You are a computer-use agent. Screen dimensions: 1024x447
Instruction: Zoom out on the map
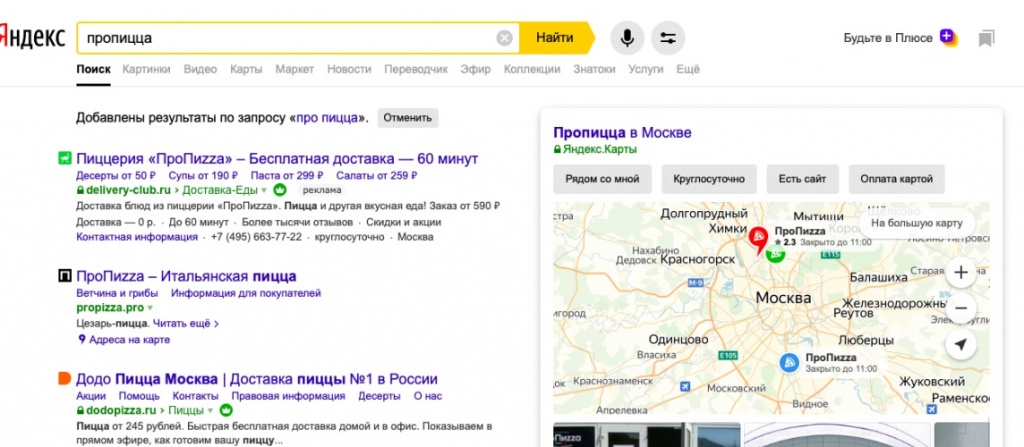(x=961, y=308)
